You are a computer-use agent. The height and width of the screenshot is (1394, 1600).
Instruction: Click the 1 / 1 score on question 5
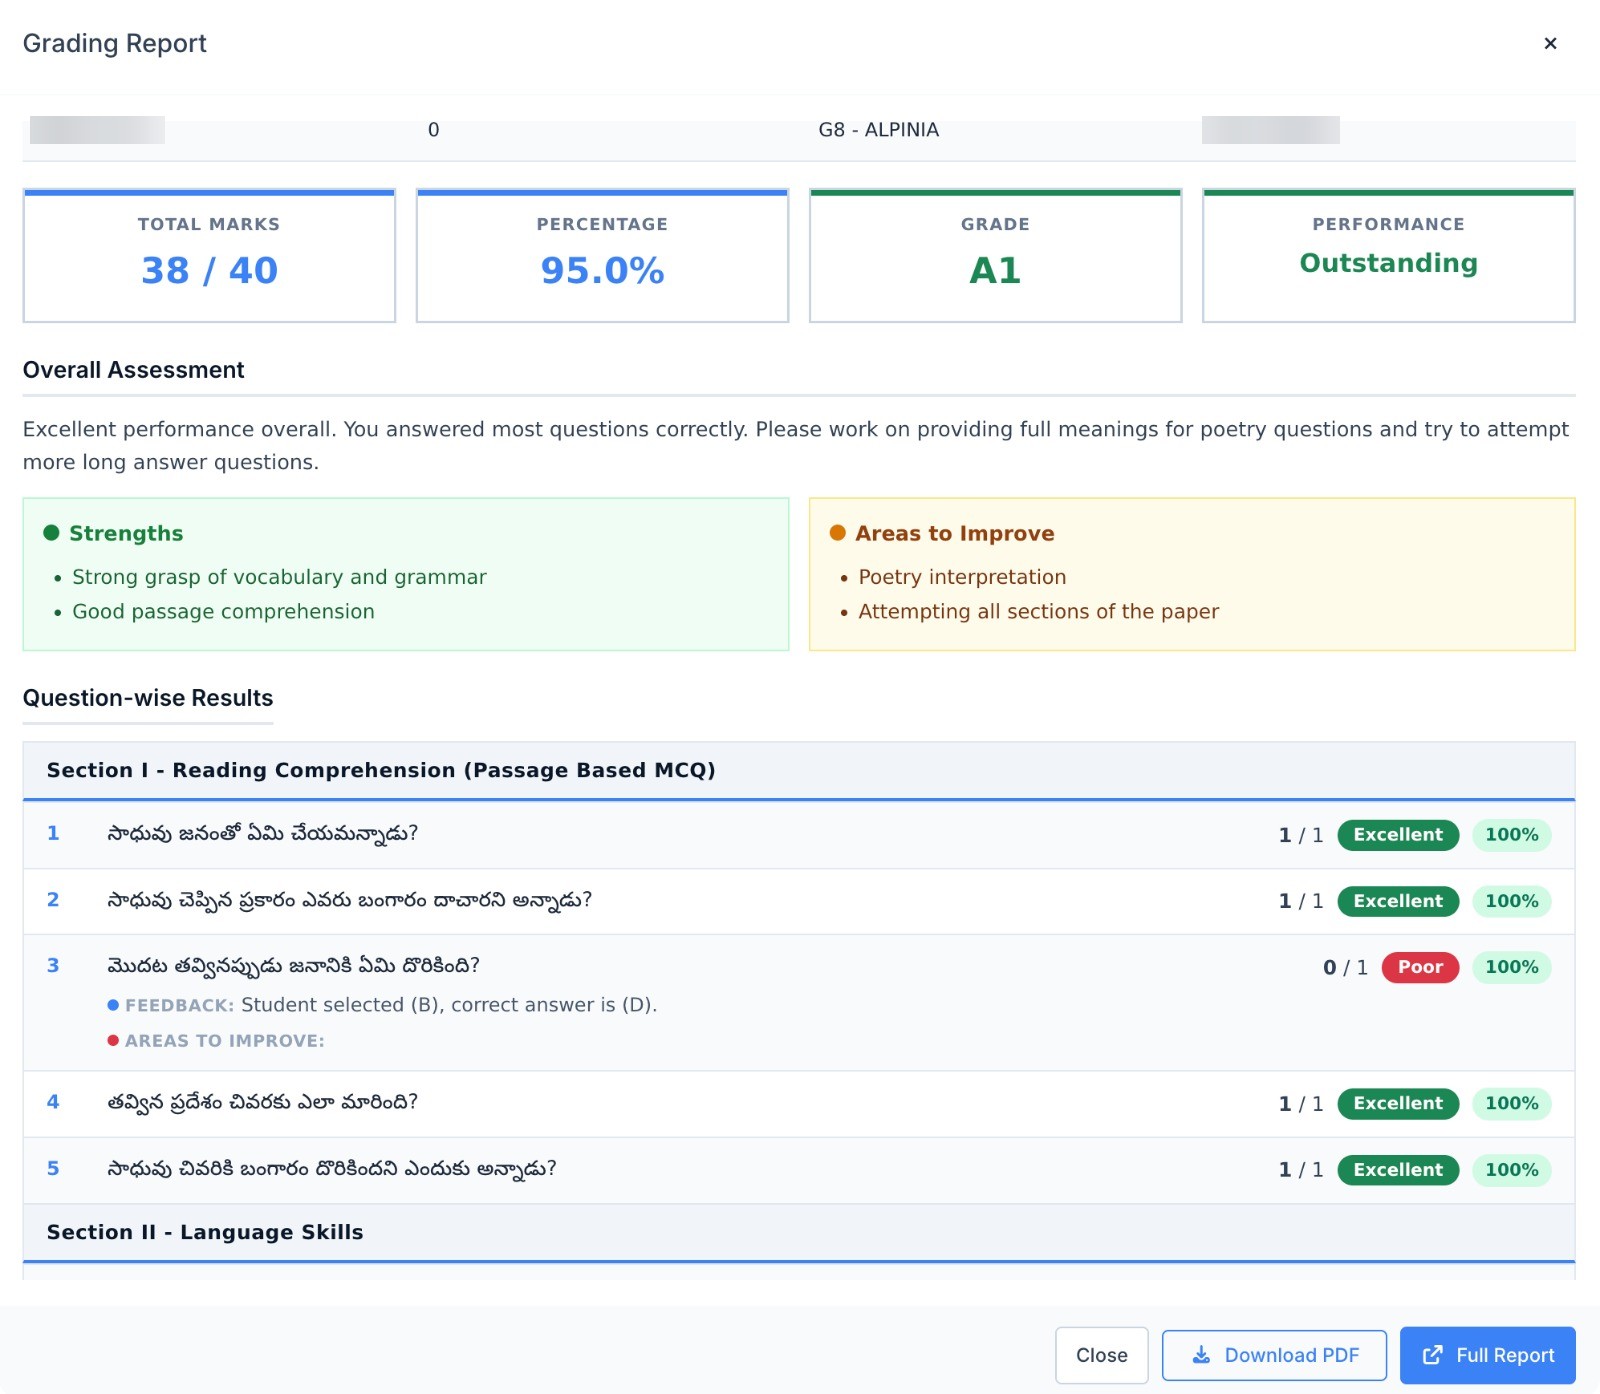[x=1300, y=1170]
